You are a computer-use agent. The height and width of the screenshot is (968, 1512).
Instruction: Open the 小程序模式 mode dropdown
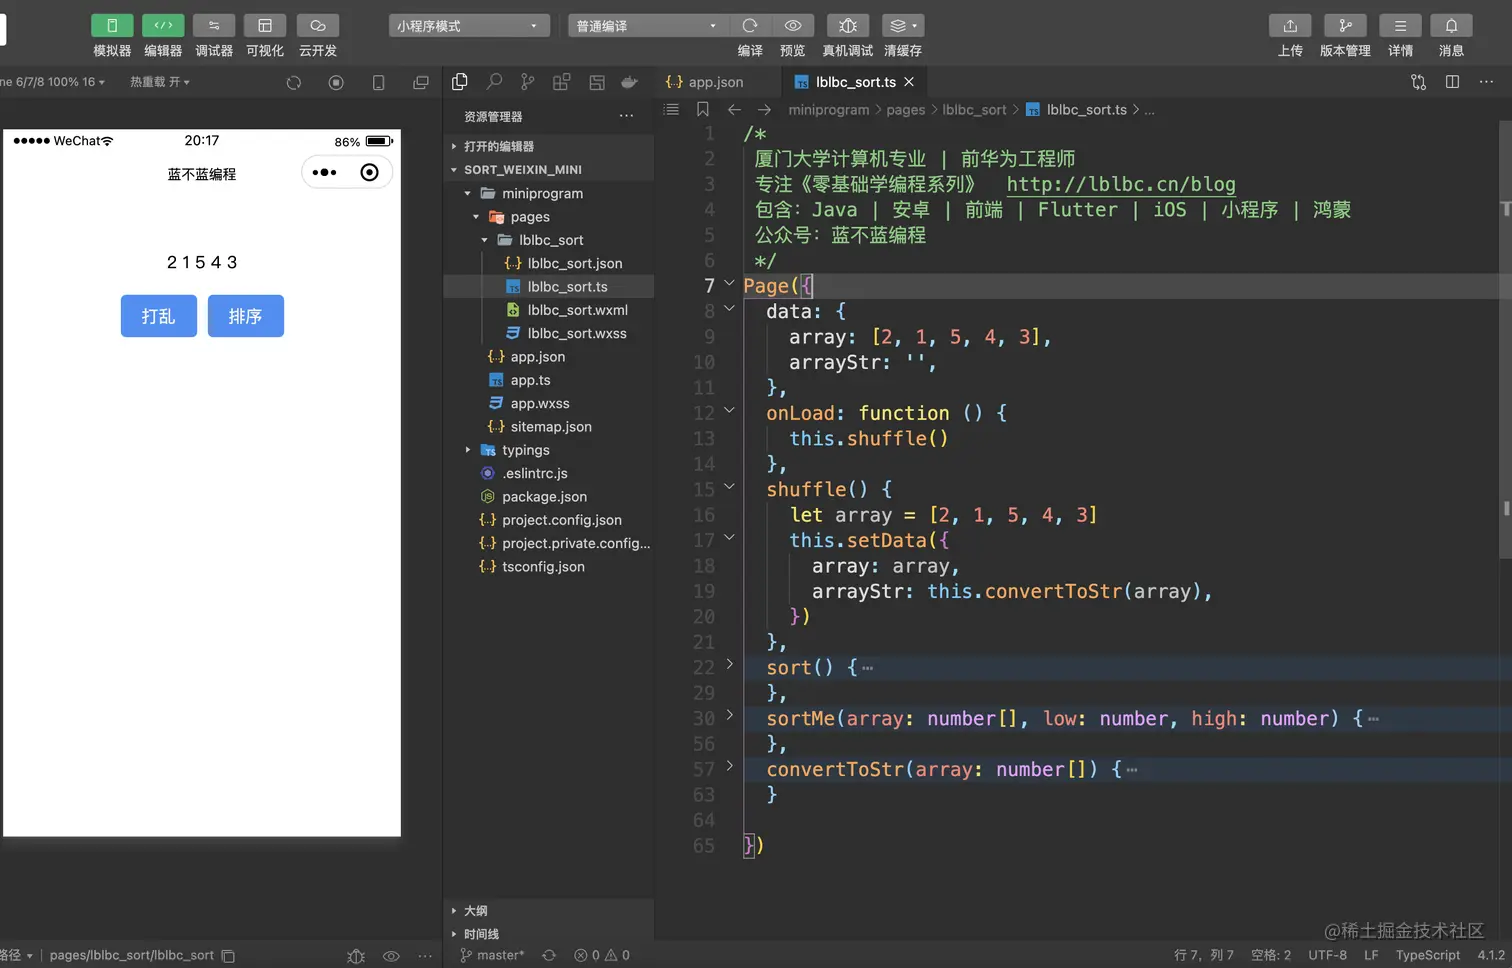[469, 25]
